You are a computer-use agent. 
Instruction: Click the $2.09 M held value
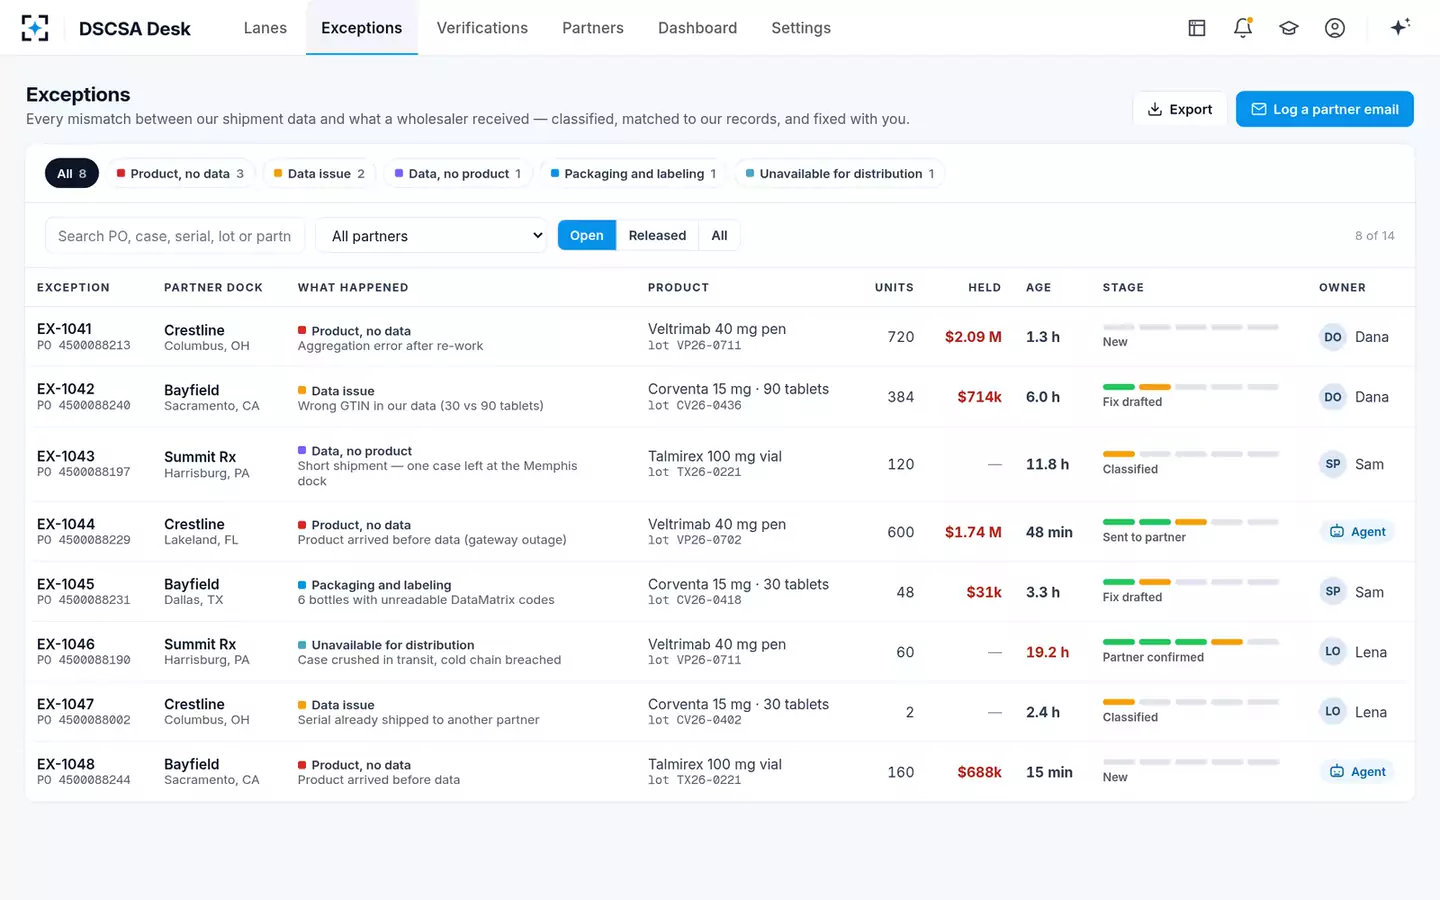pos(973,337)
